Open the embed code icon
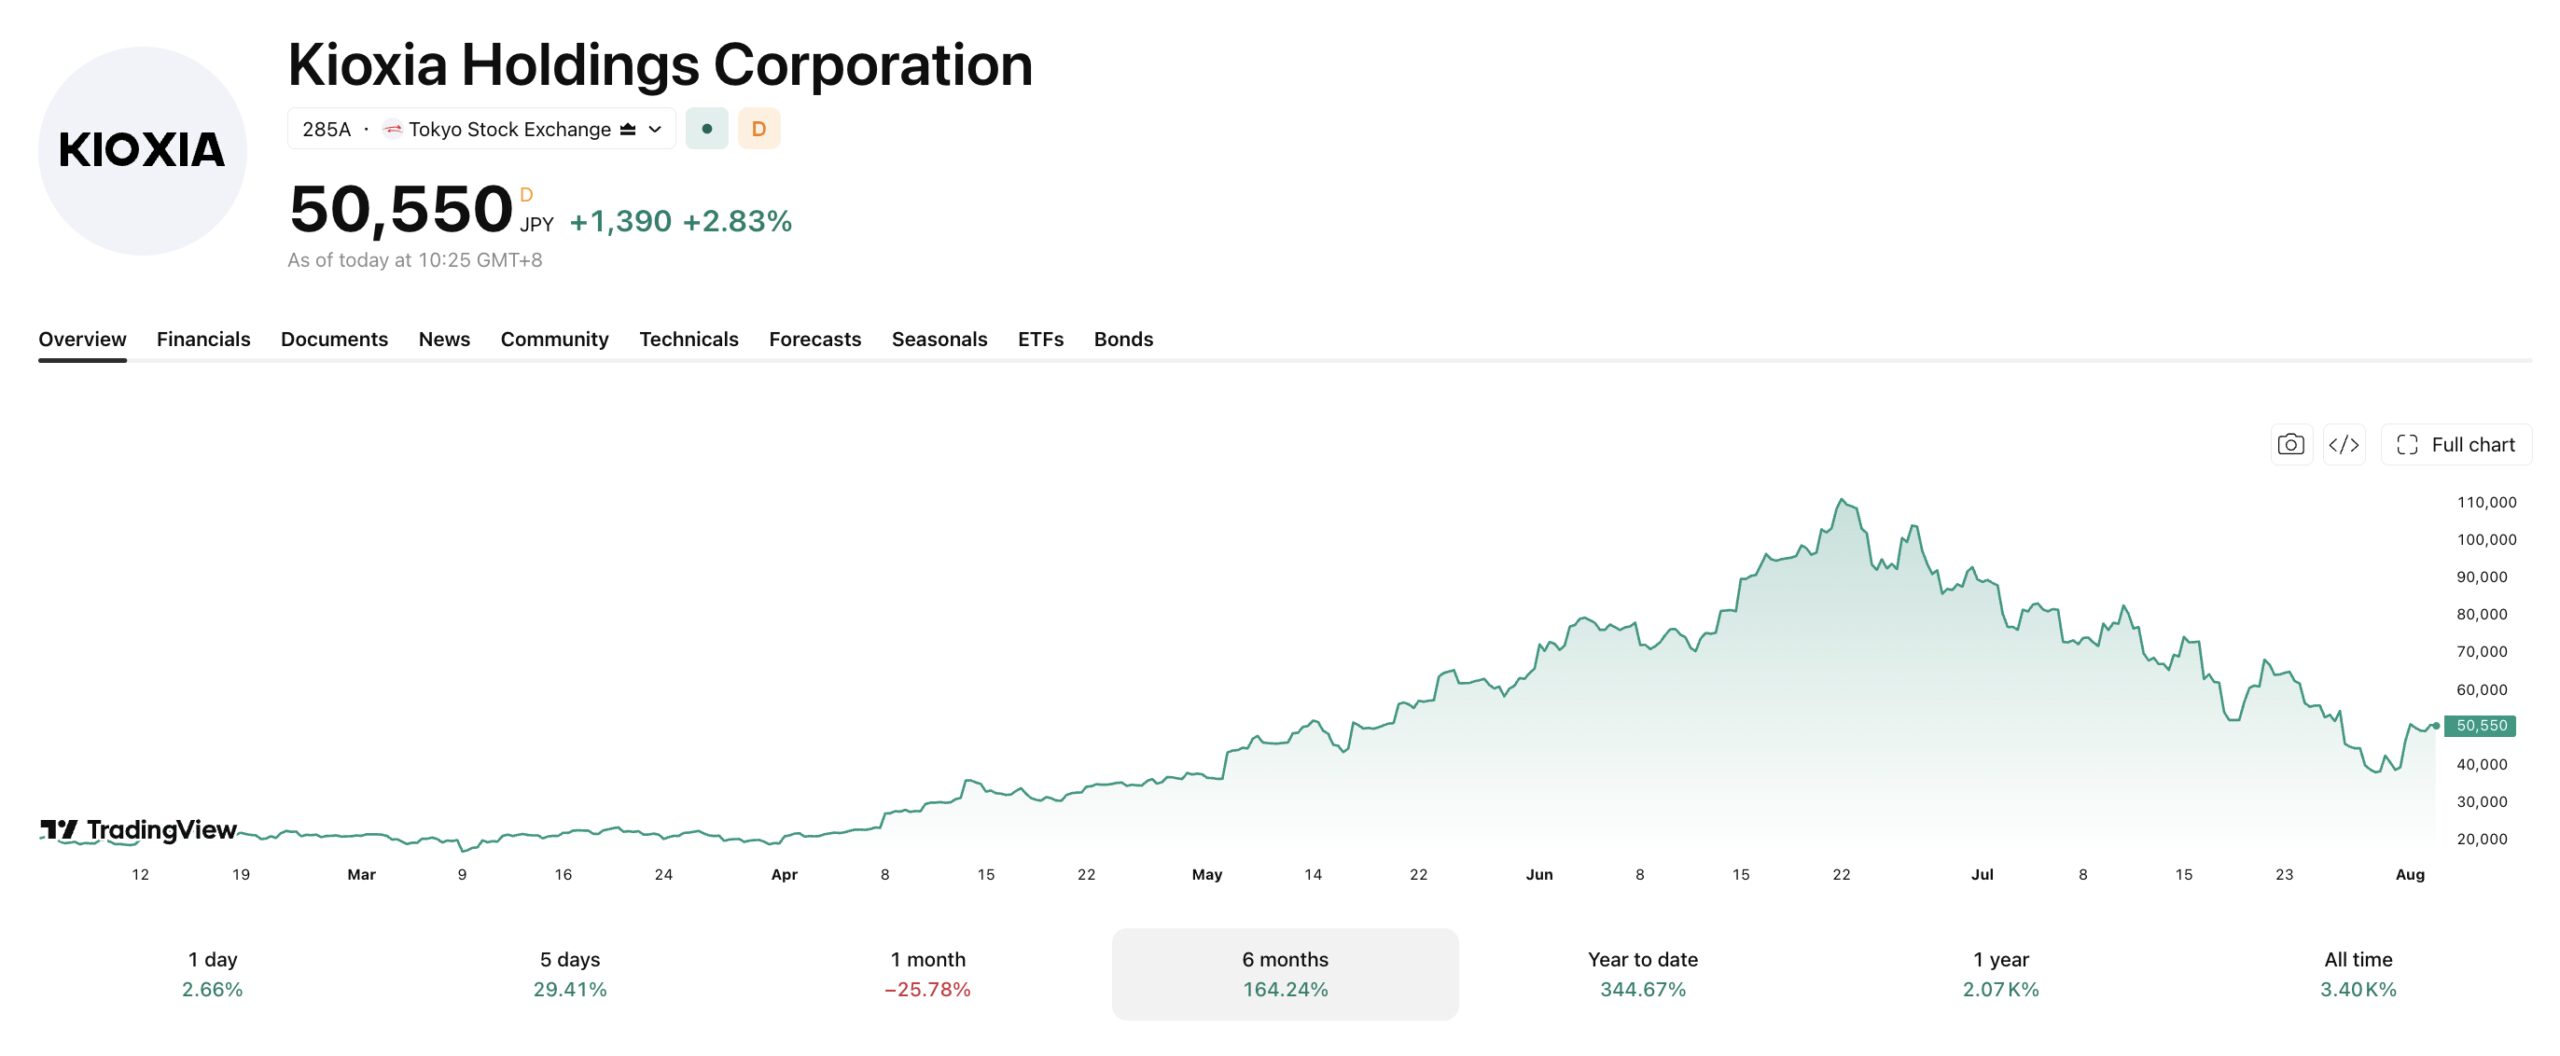 tap(2344, 445)
